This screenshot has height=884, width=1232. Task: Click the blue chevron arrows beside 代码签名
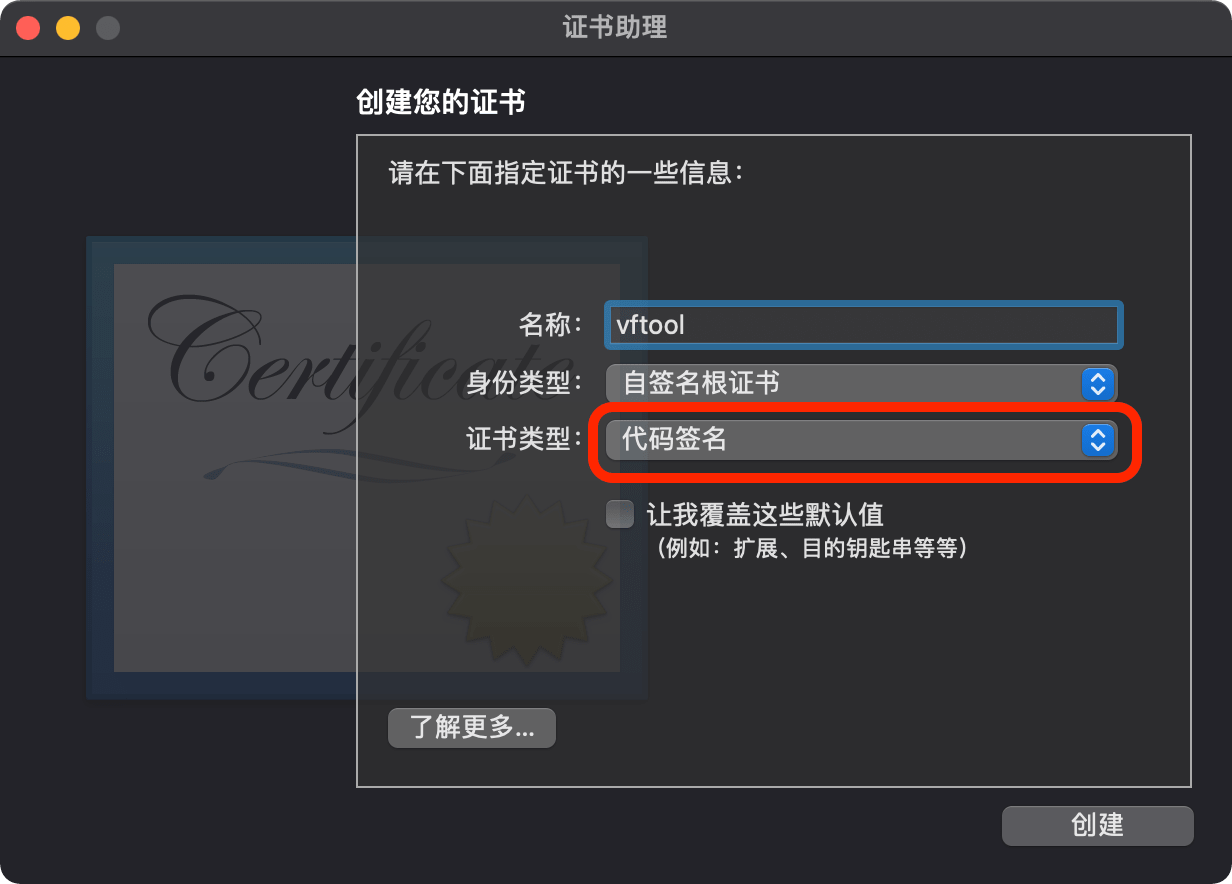click(x=1097, y=439)
